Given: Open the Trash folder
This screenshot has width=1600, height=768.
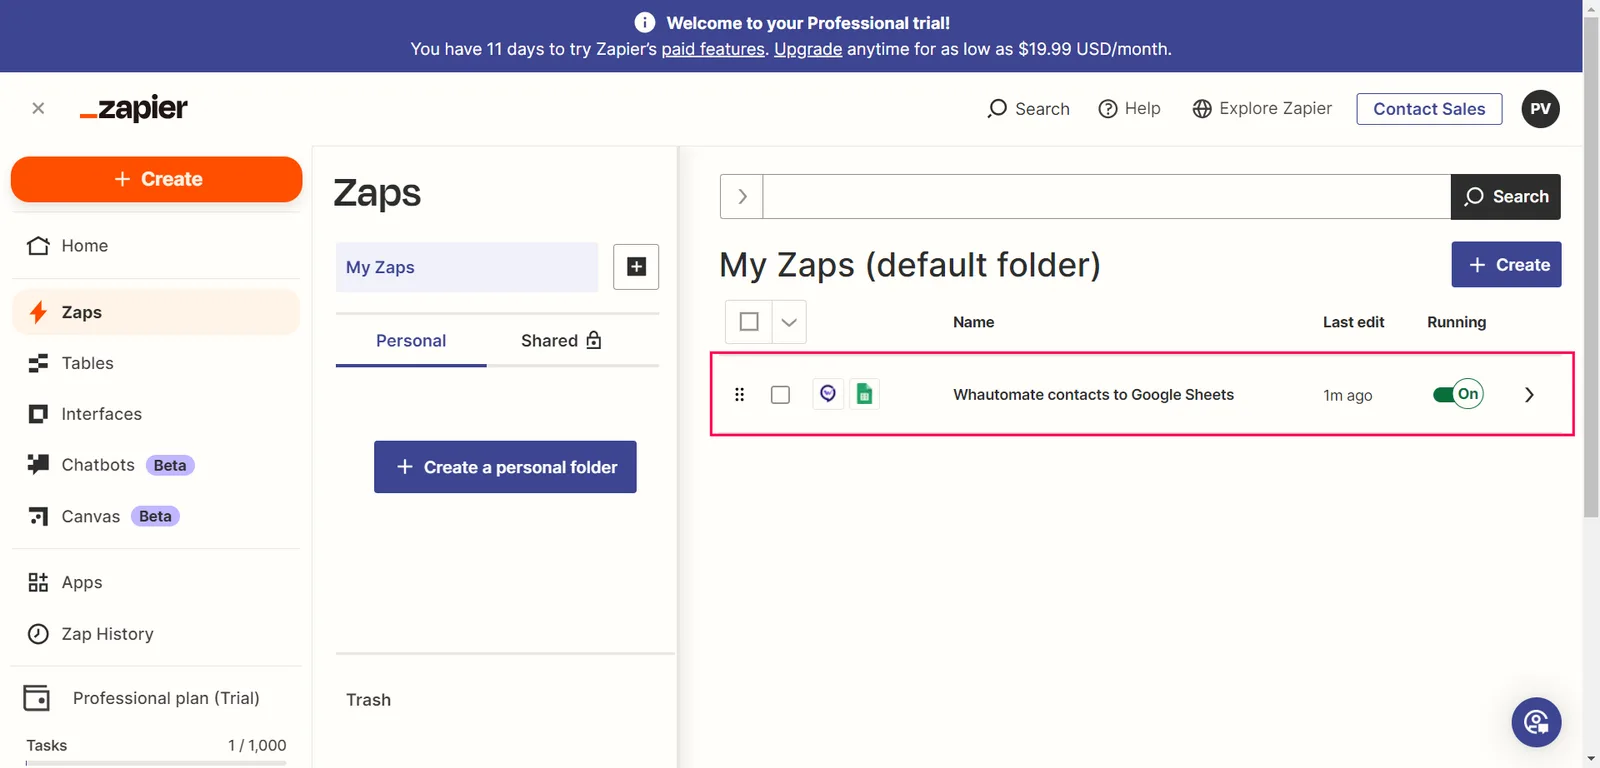Looking at the screenshot, I should coord(369,700).
